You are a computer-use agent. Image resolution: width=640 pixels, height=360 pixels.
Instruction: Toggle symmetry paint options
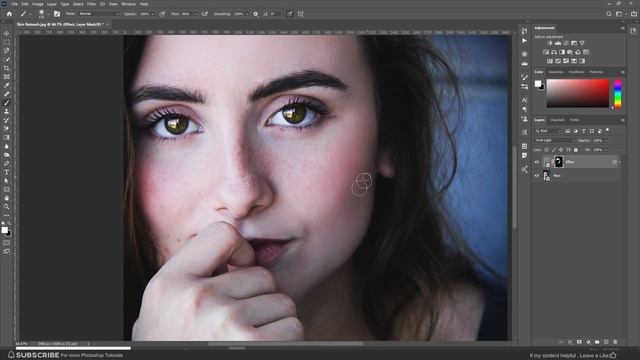tap(300, 14)
